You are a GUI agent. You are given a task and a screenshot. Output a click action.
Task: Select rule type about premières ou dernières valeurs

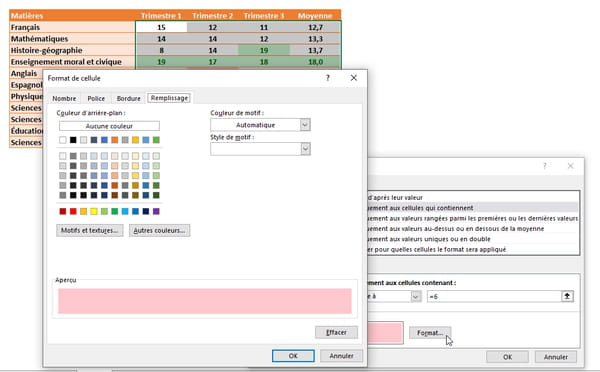(x=473, y=218)
